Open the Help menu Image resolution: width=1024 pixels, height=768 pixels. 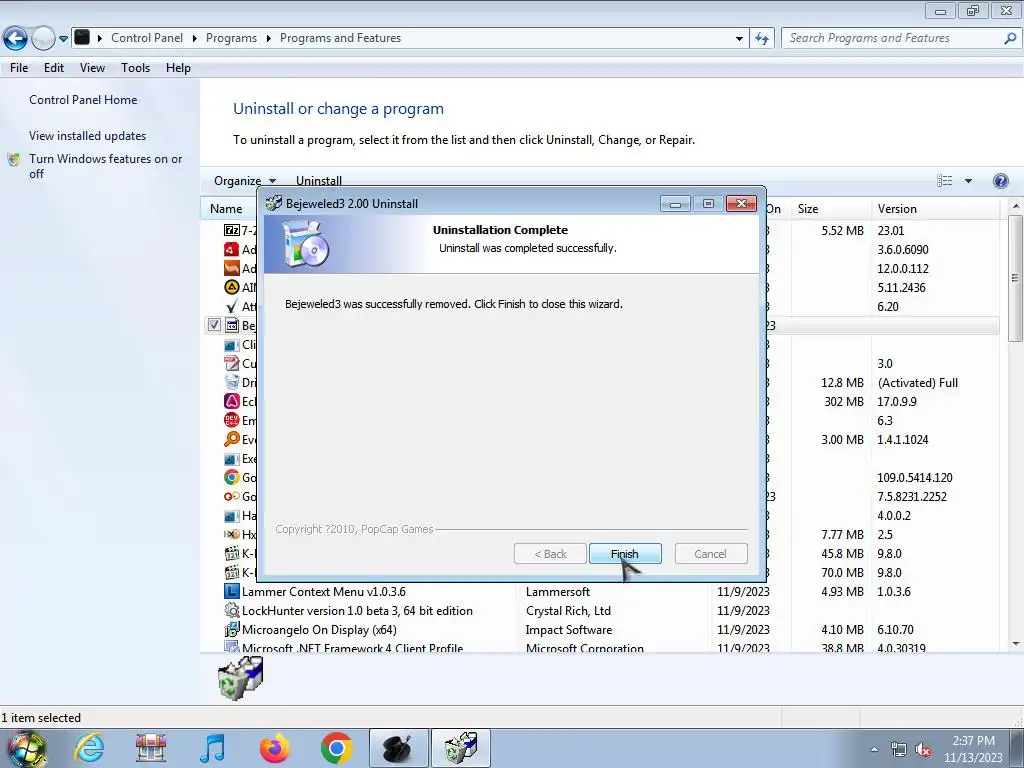178,68
